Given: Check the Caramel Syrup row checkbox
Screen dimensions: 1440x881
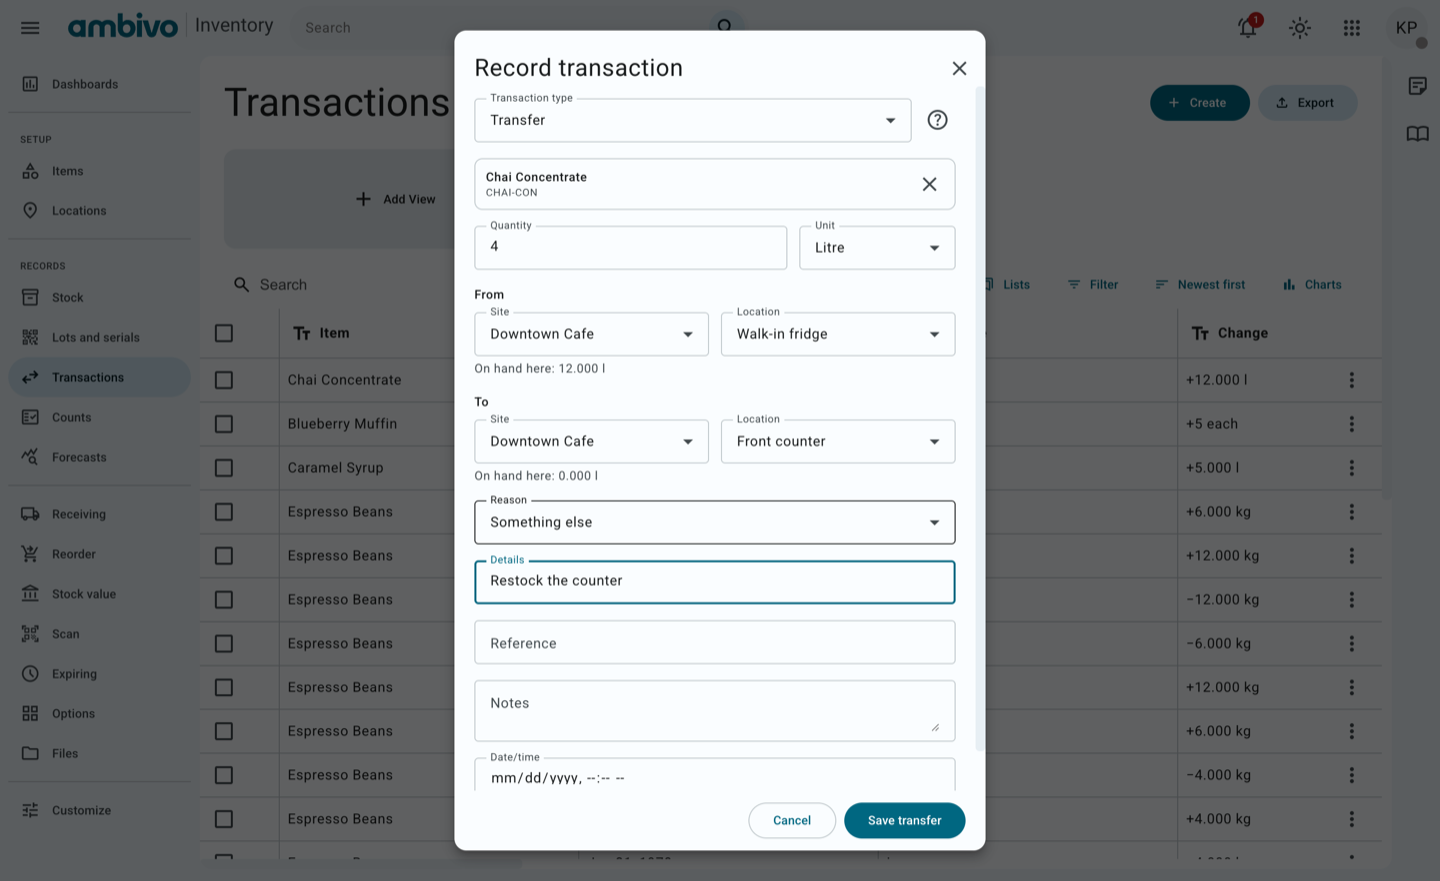Looking at the screenshot, I should coord(224,468).
